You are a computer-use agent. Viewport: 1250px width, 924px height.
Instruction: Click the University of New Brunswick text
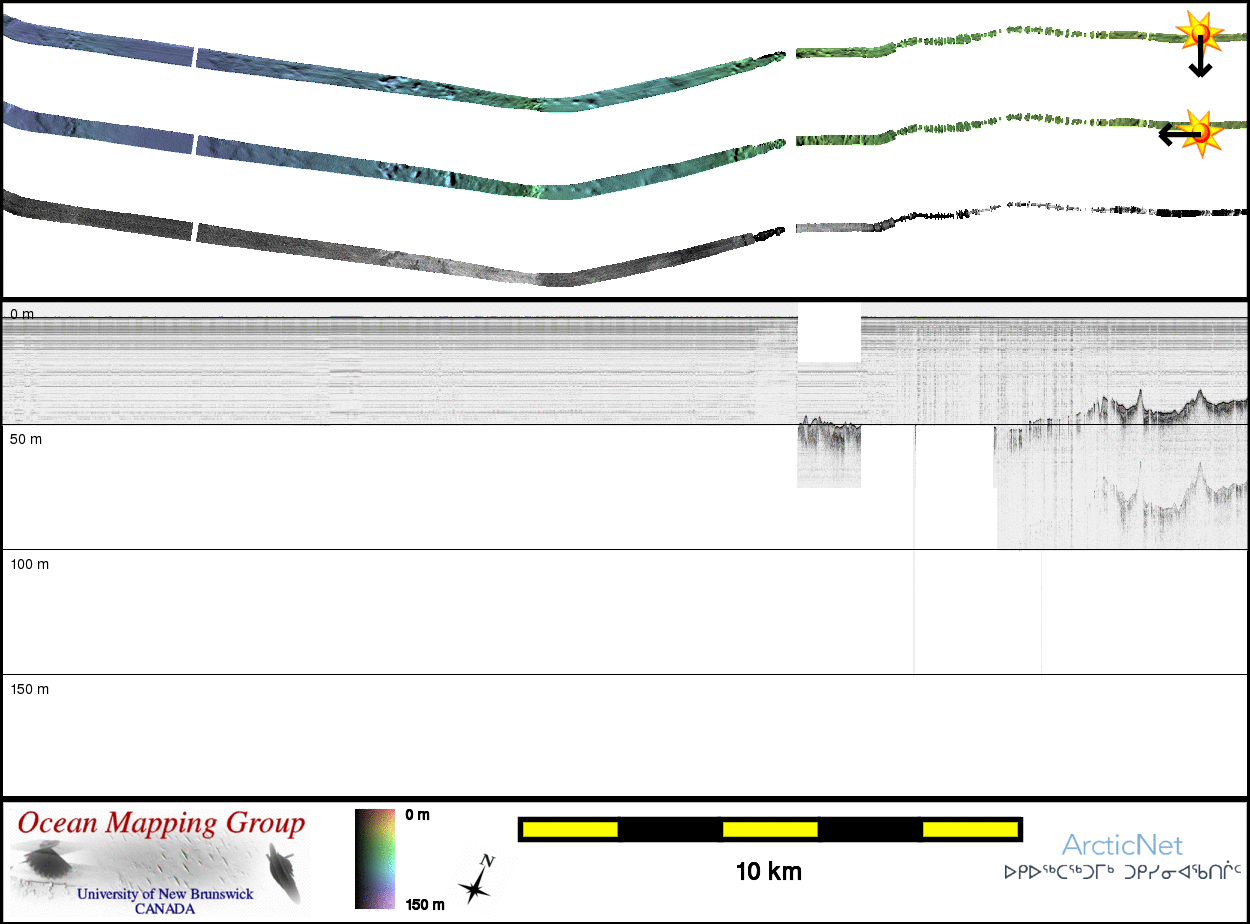click(x=165, y=894)
